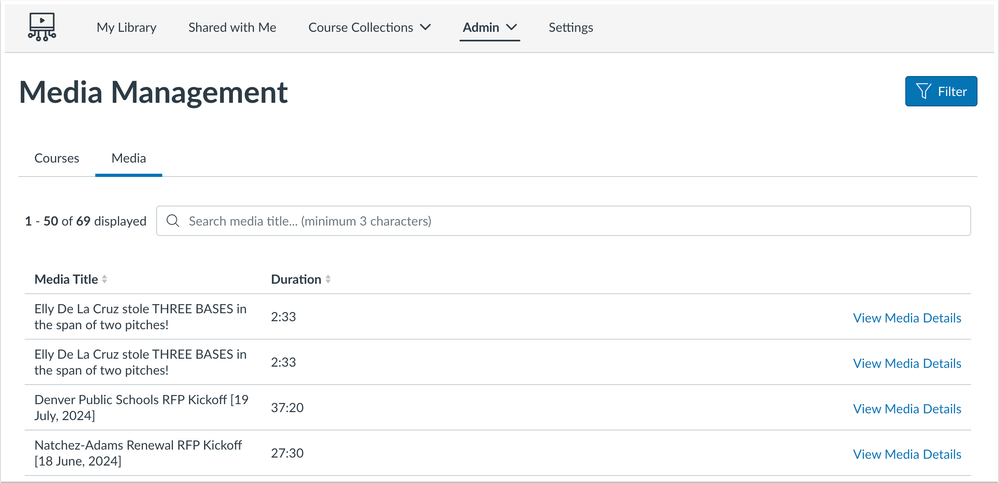
Task: View Media Details for Denver Public Schools video
Action: pyautogui.click(x=906, y=408)
